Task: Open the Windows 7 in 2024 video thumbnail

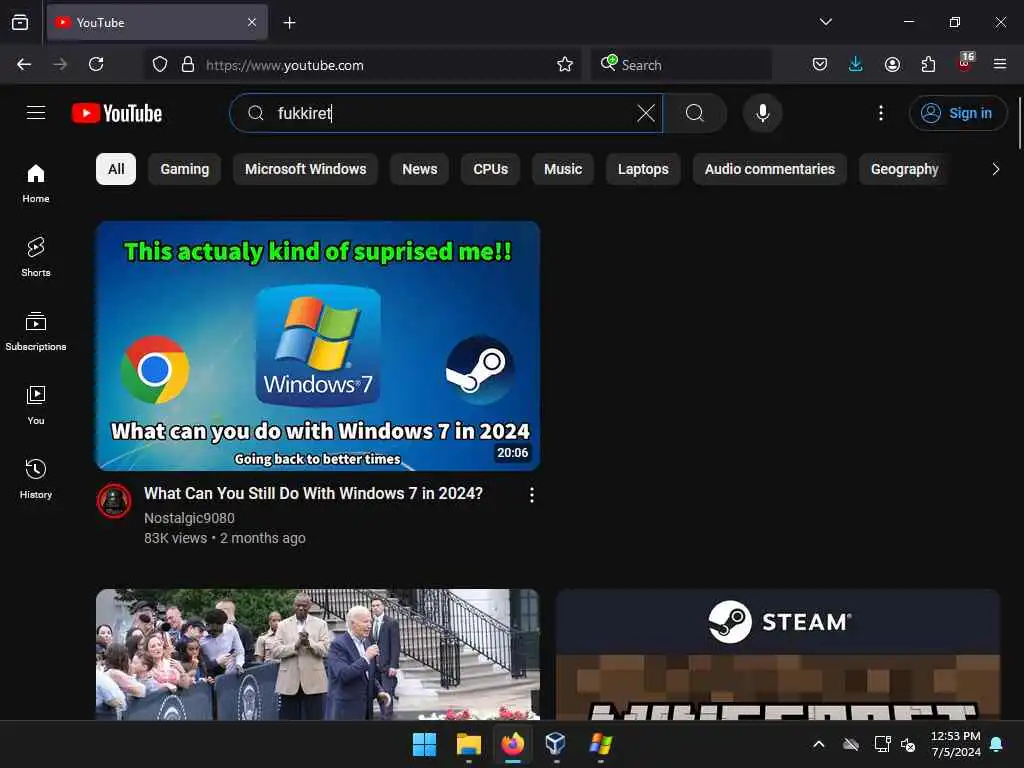Action: click(318, 345)
